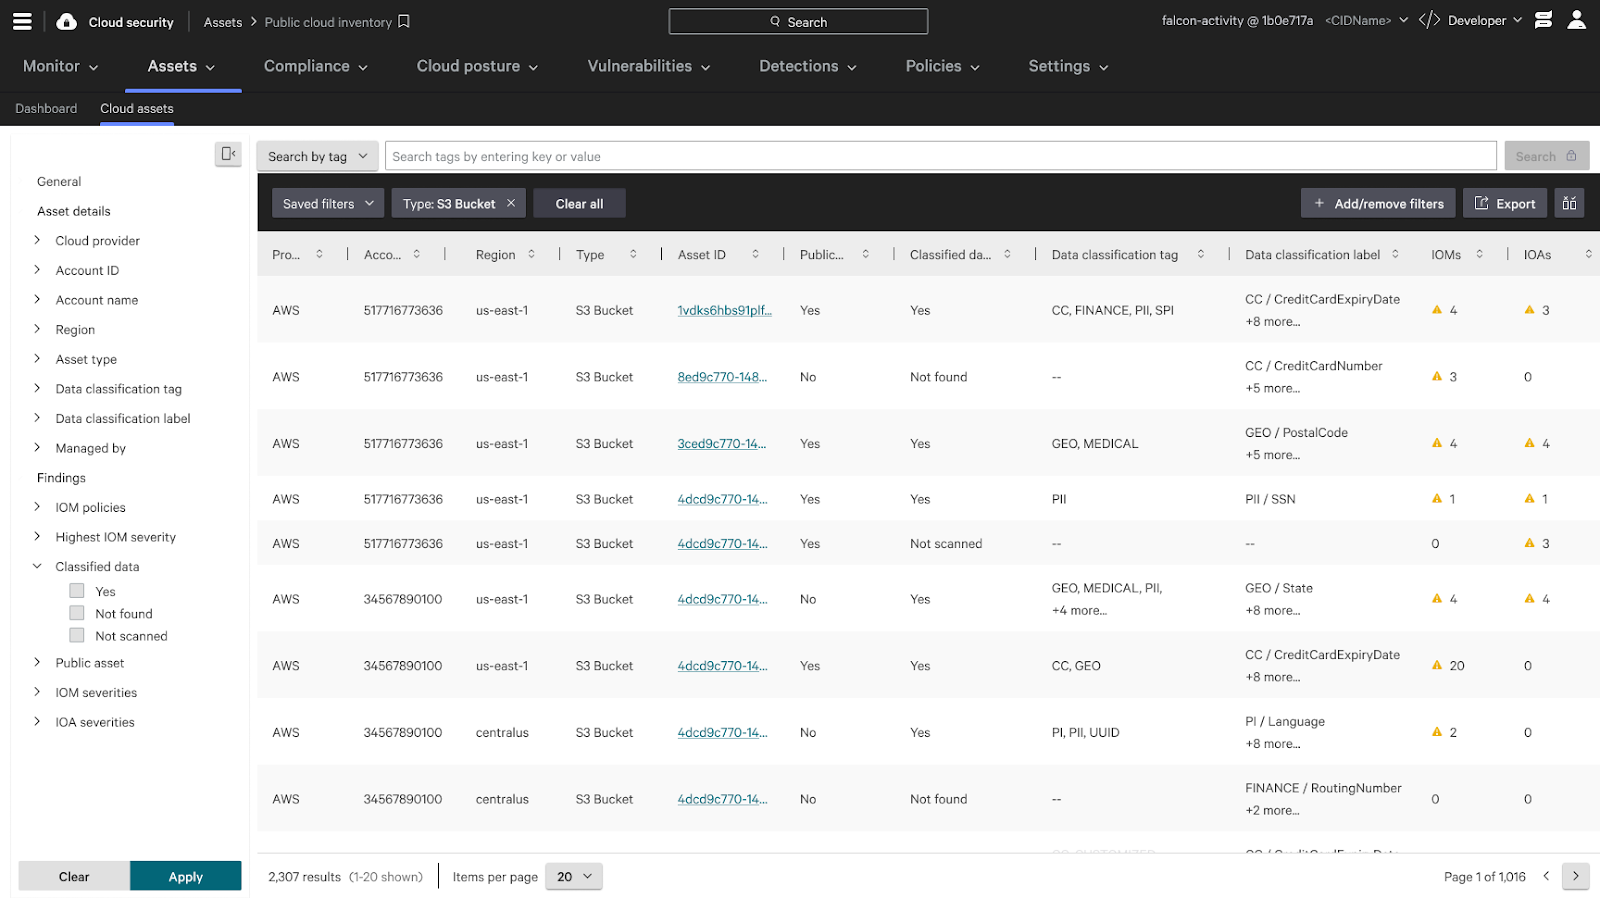Expand the Account ID filter
The width and height of the screenshot is (1600, 898).
(37, 270)
